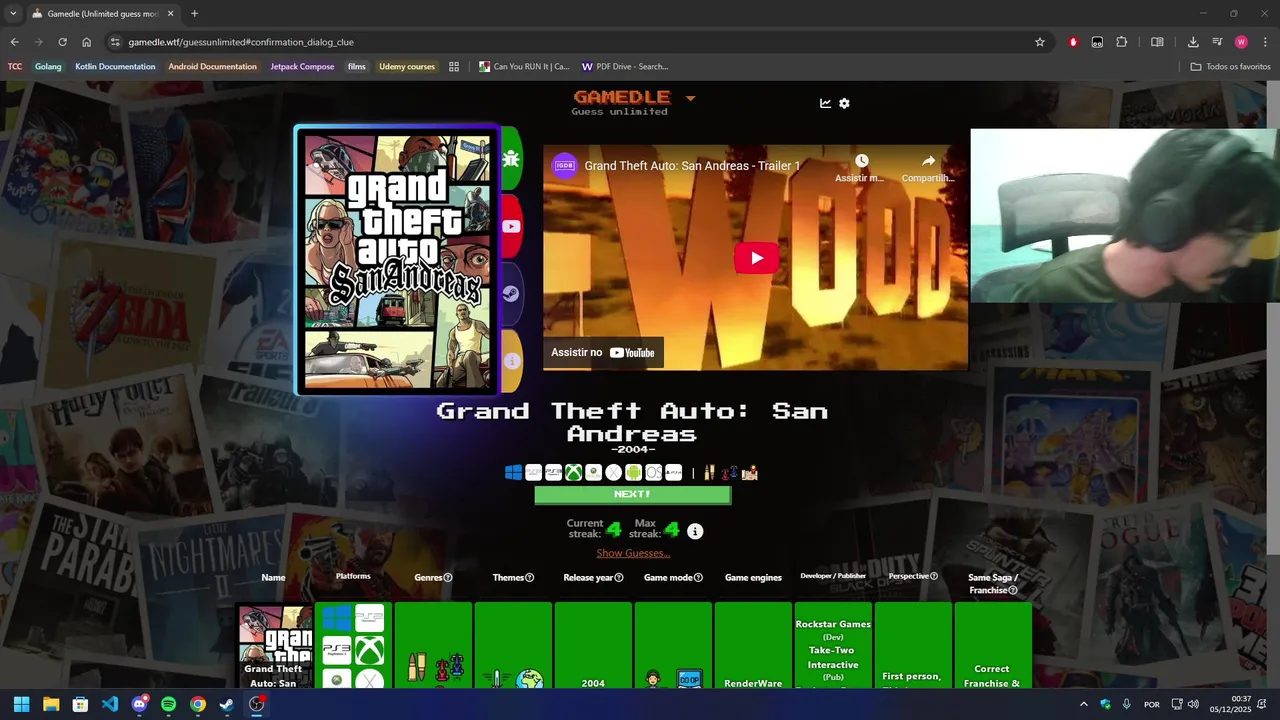The height and width of the screenshot is (720, 1280).
Task: Open the Chrome three-dot menu
Action: [1265, 42]
